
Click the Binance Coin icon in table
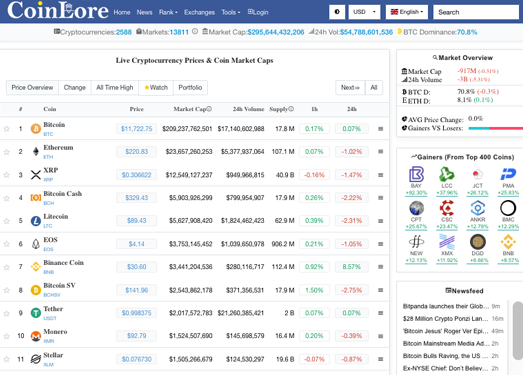36,267
